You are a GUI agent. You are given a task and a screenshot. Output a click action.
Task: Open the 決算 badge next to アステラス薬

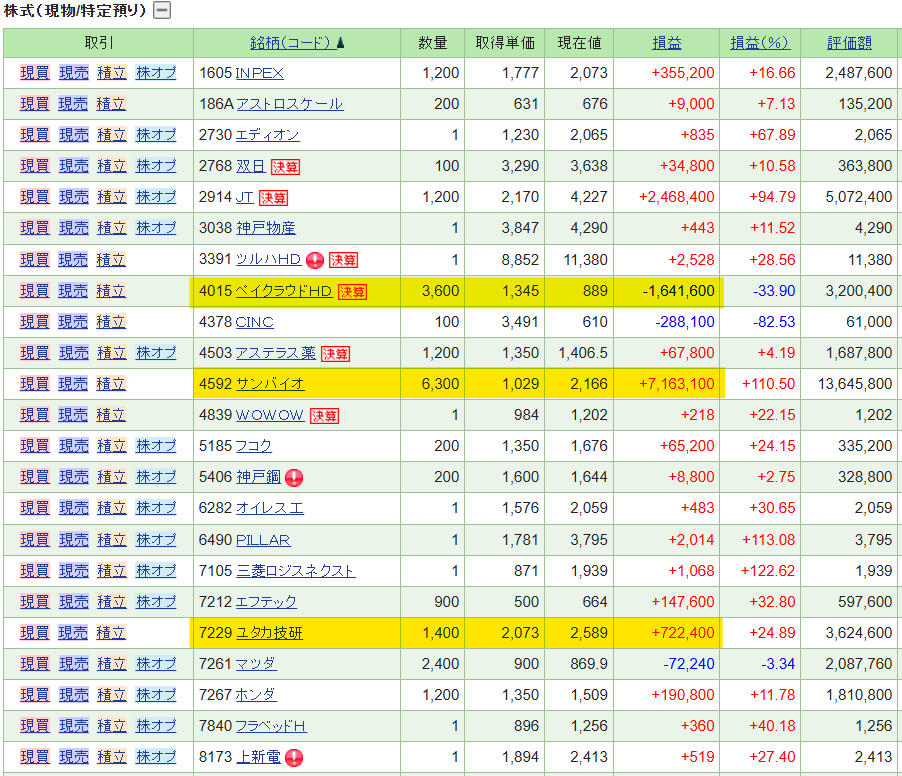click(335, 354)
